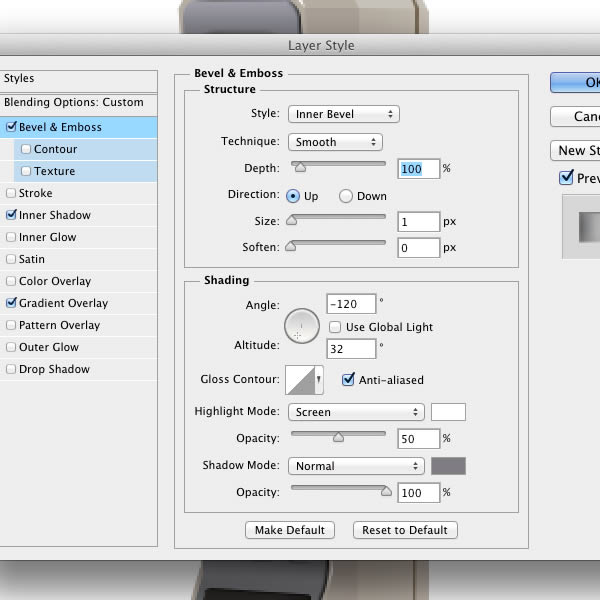Toggle the Bevel & Emboss checkbox
Image resolution: width=600 pixels, height=600 pixels.
tap(11, 127)
